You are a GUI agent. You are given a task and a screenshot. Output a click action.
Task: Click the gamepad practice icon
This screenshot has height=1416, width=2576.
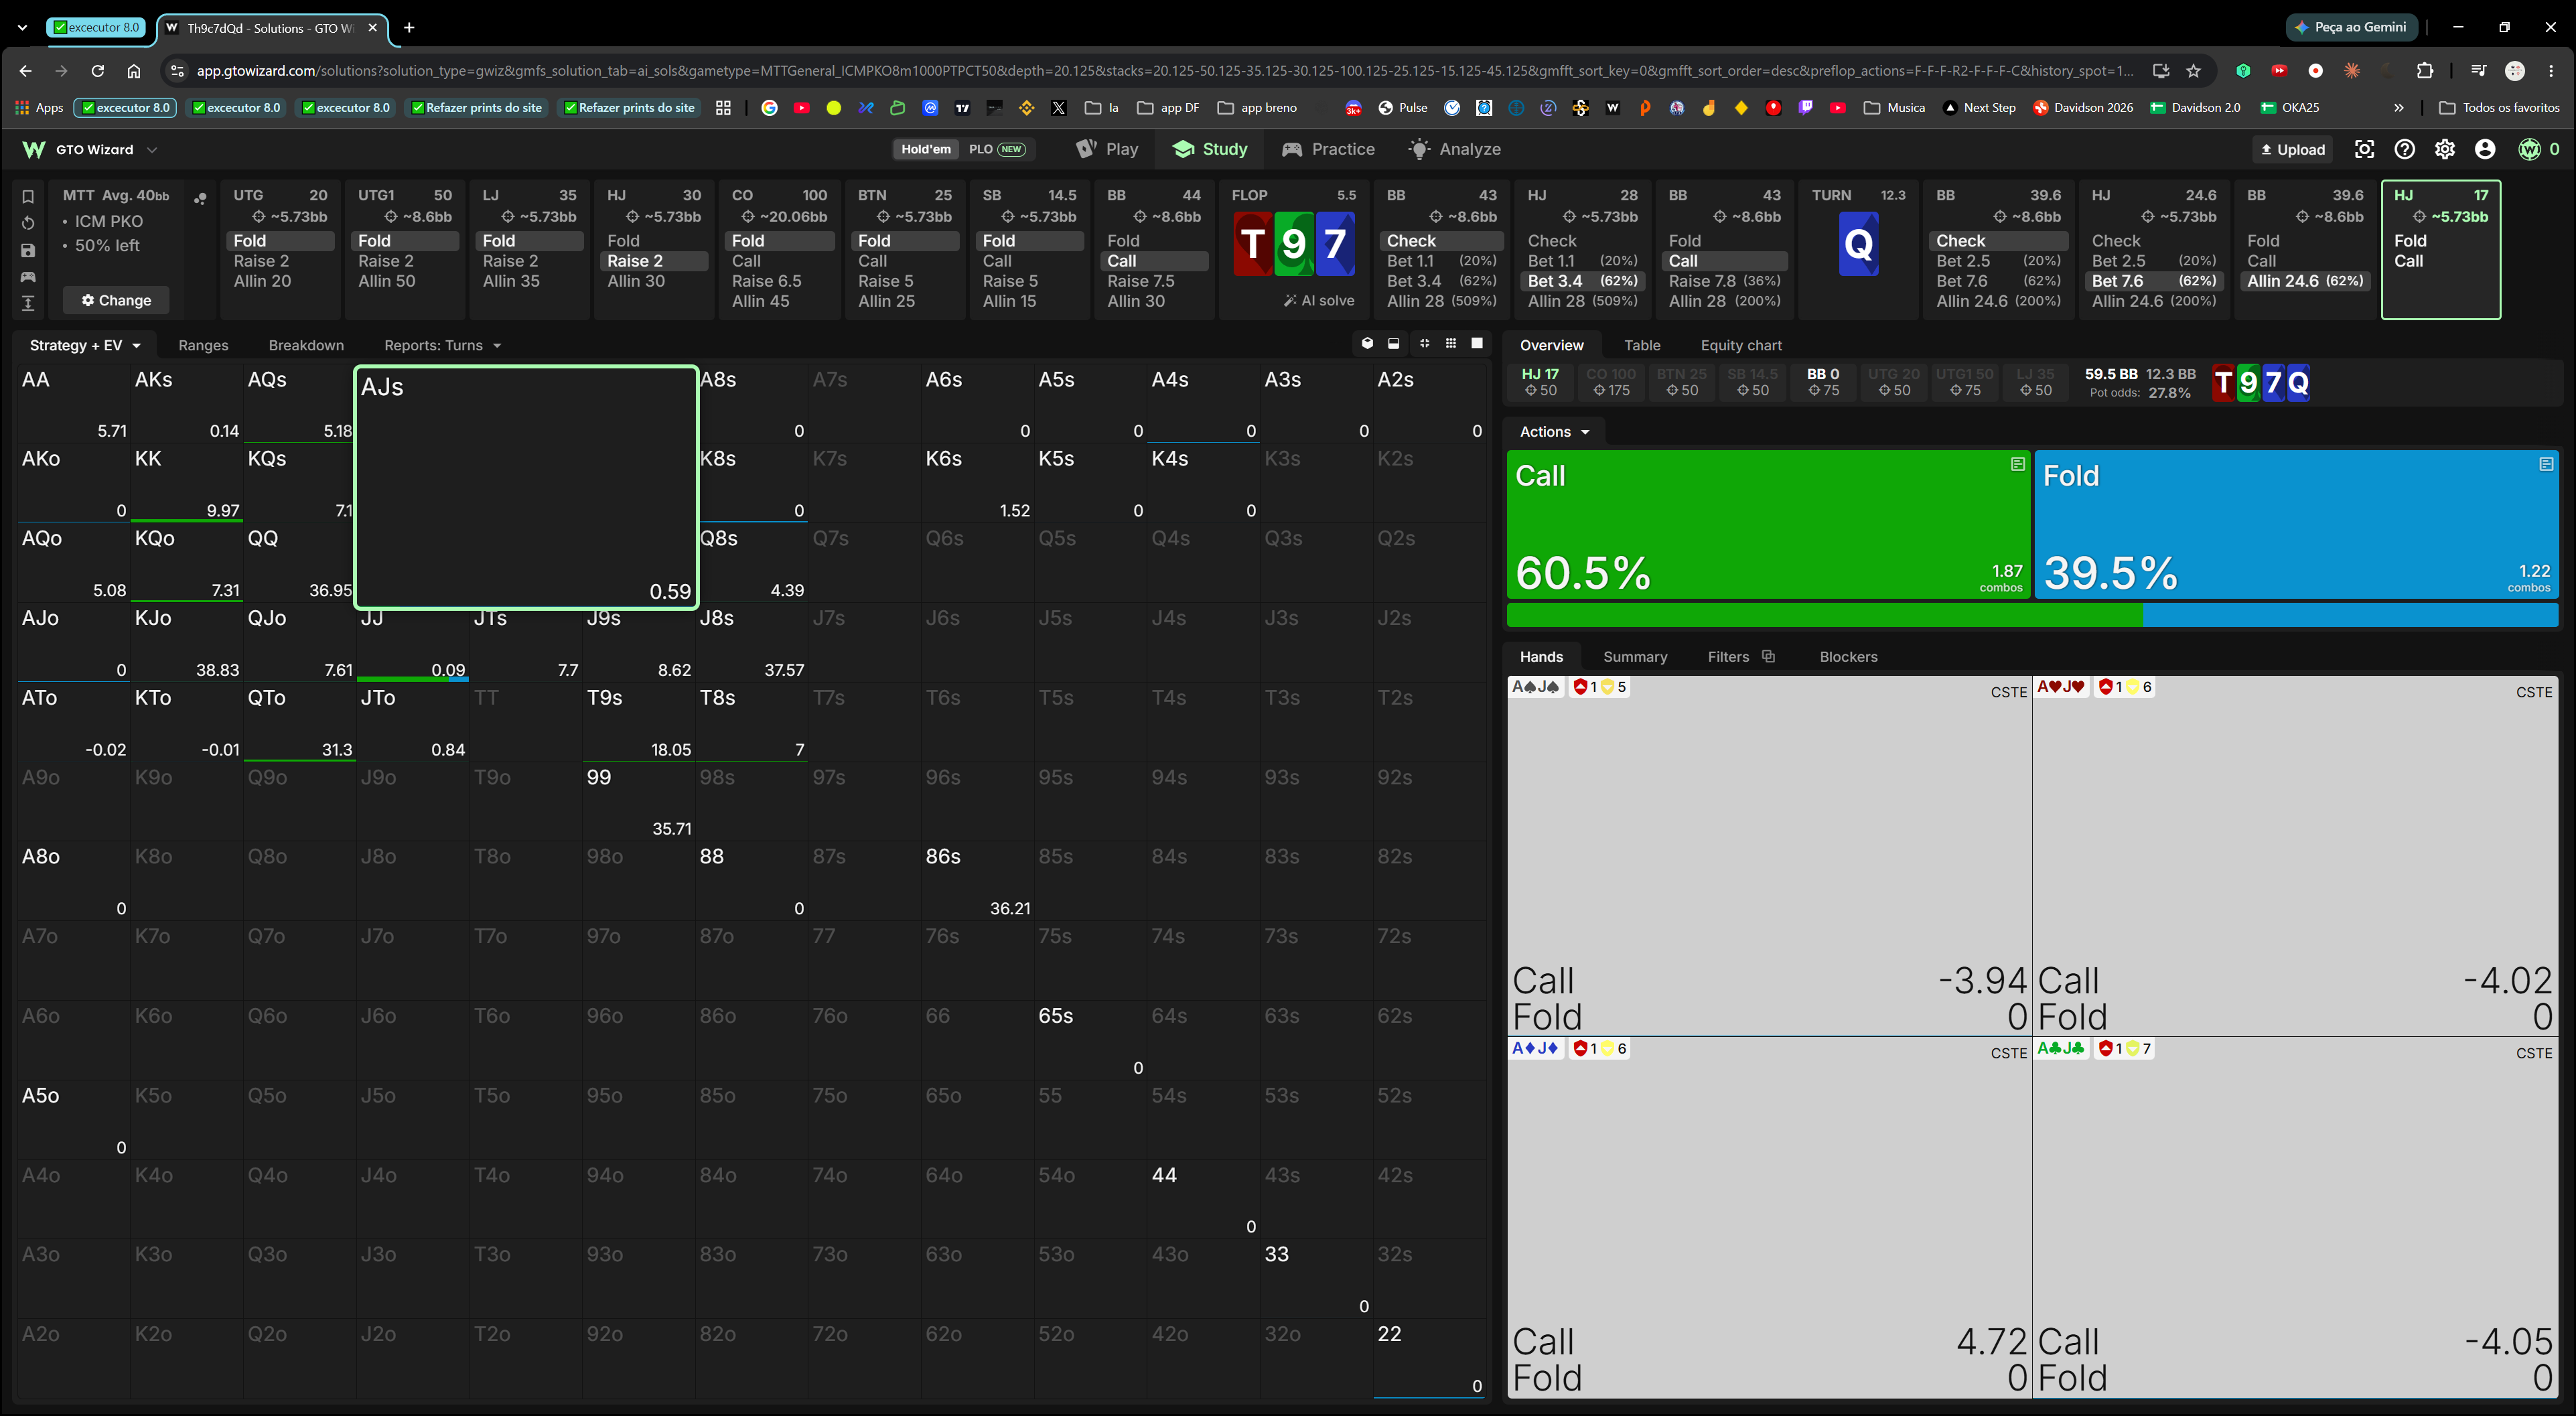(28, 277)
